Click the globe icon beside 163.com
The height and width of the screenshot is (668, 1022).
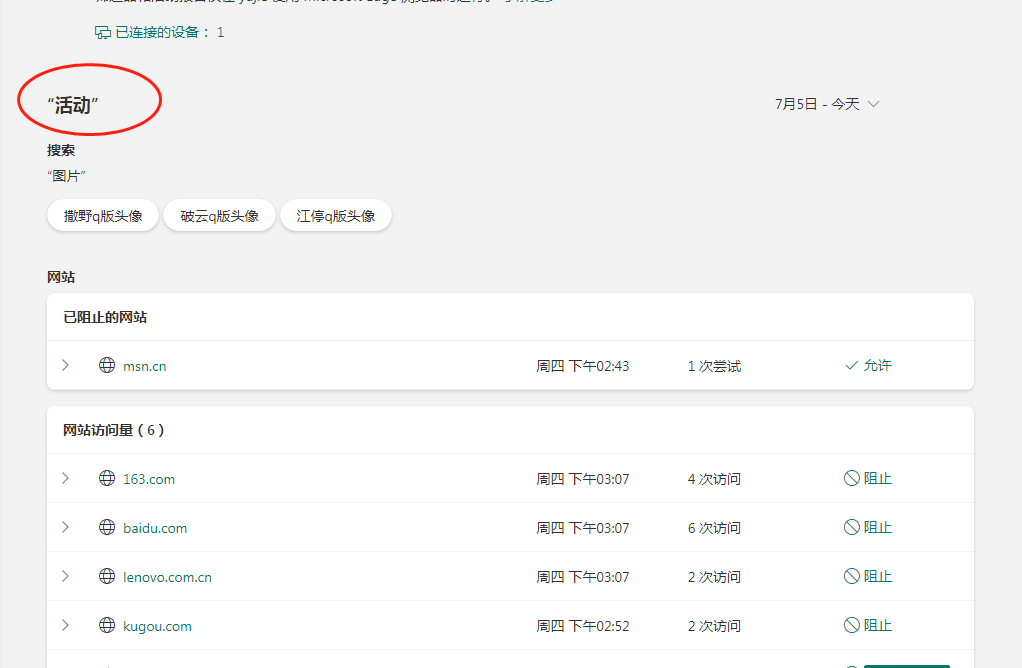(107, 478)
